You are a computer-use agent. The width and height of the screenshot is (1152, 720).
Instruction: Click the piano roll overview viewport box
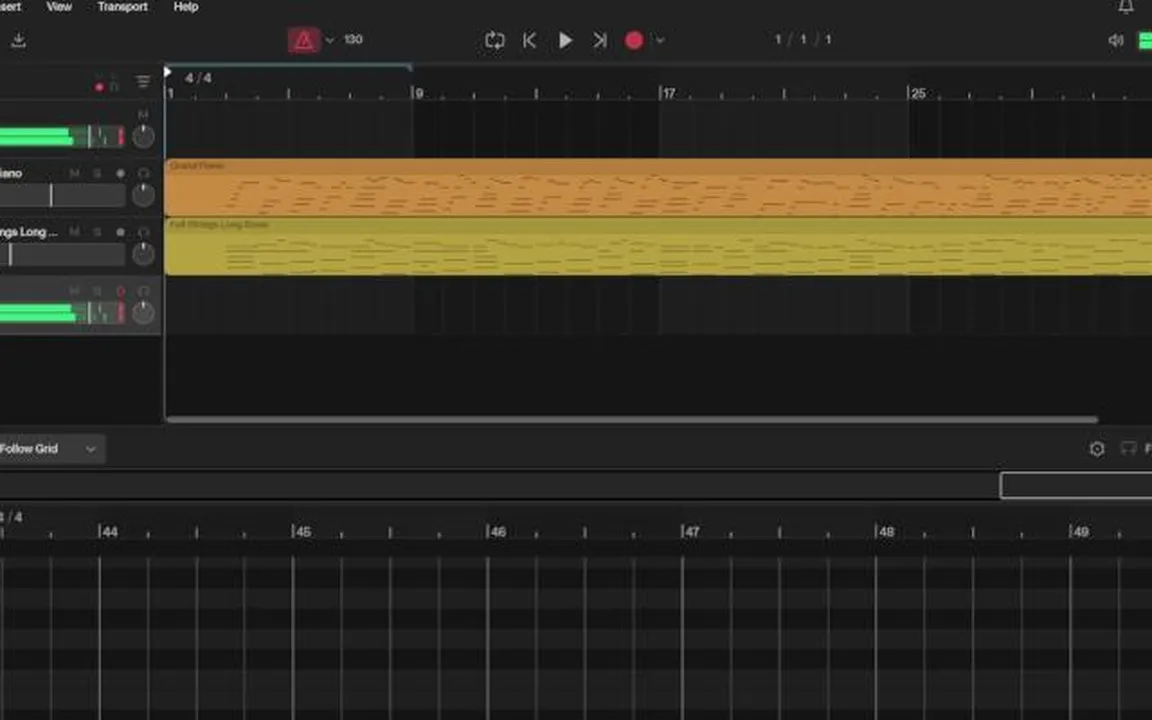click(x=1076, y=486)
